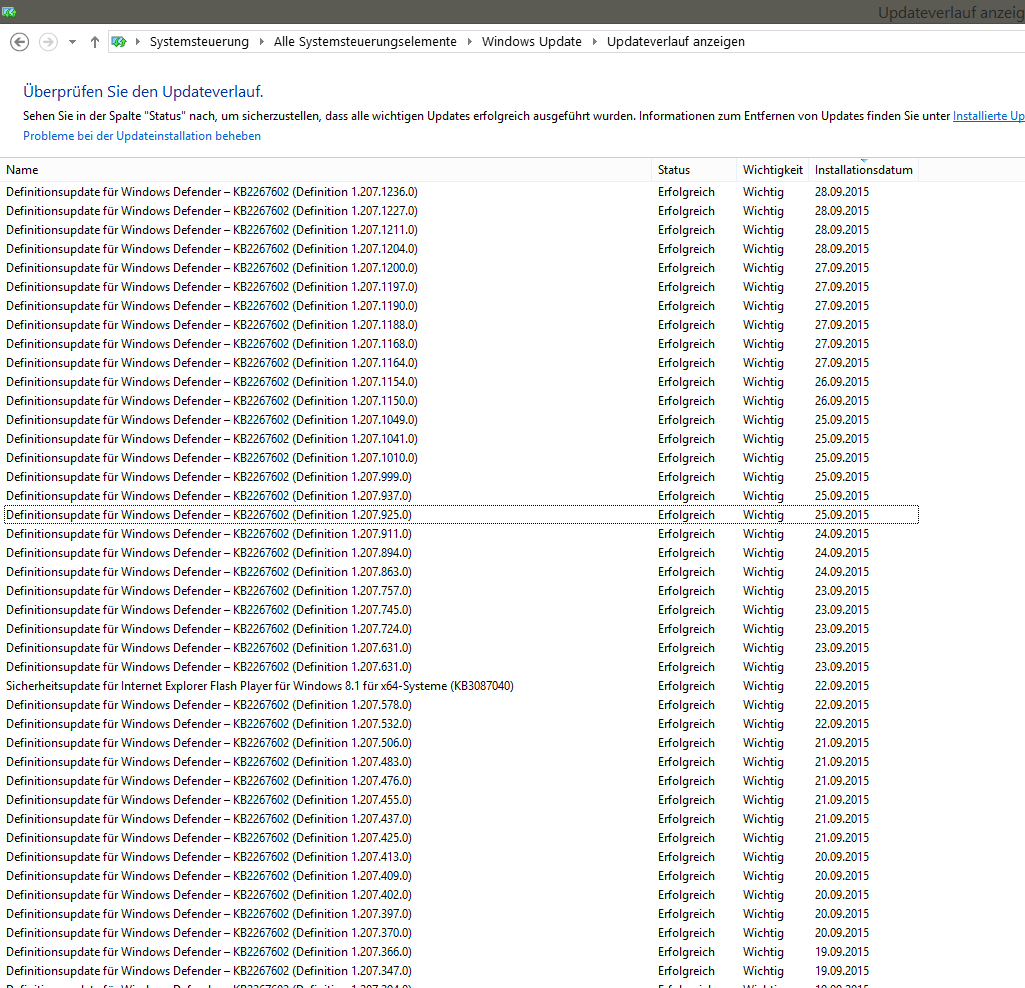Expand chevron after Alle Systemsteuerungselemente
The width and height of the screenshot is (1025, 988).
click(469, 42)
